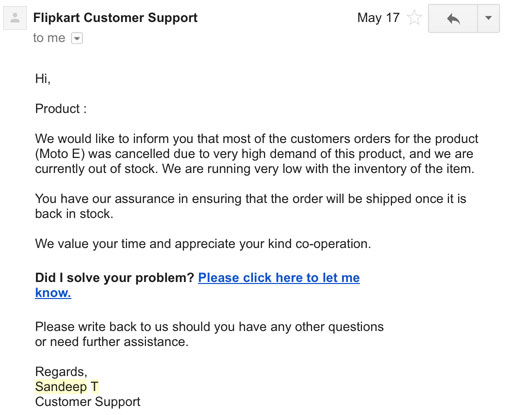Click the "to me" recipient text
Screen dimensions: 505x415
click(x=49, y=38)
